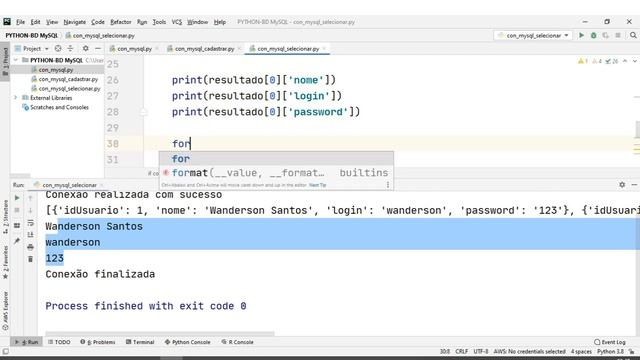Click the Run console horizontal scrollbar
This screenshot has width=640, height=360.
click(x=160, y=334)
